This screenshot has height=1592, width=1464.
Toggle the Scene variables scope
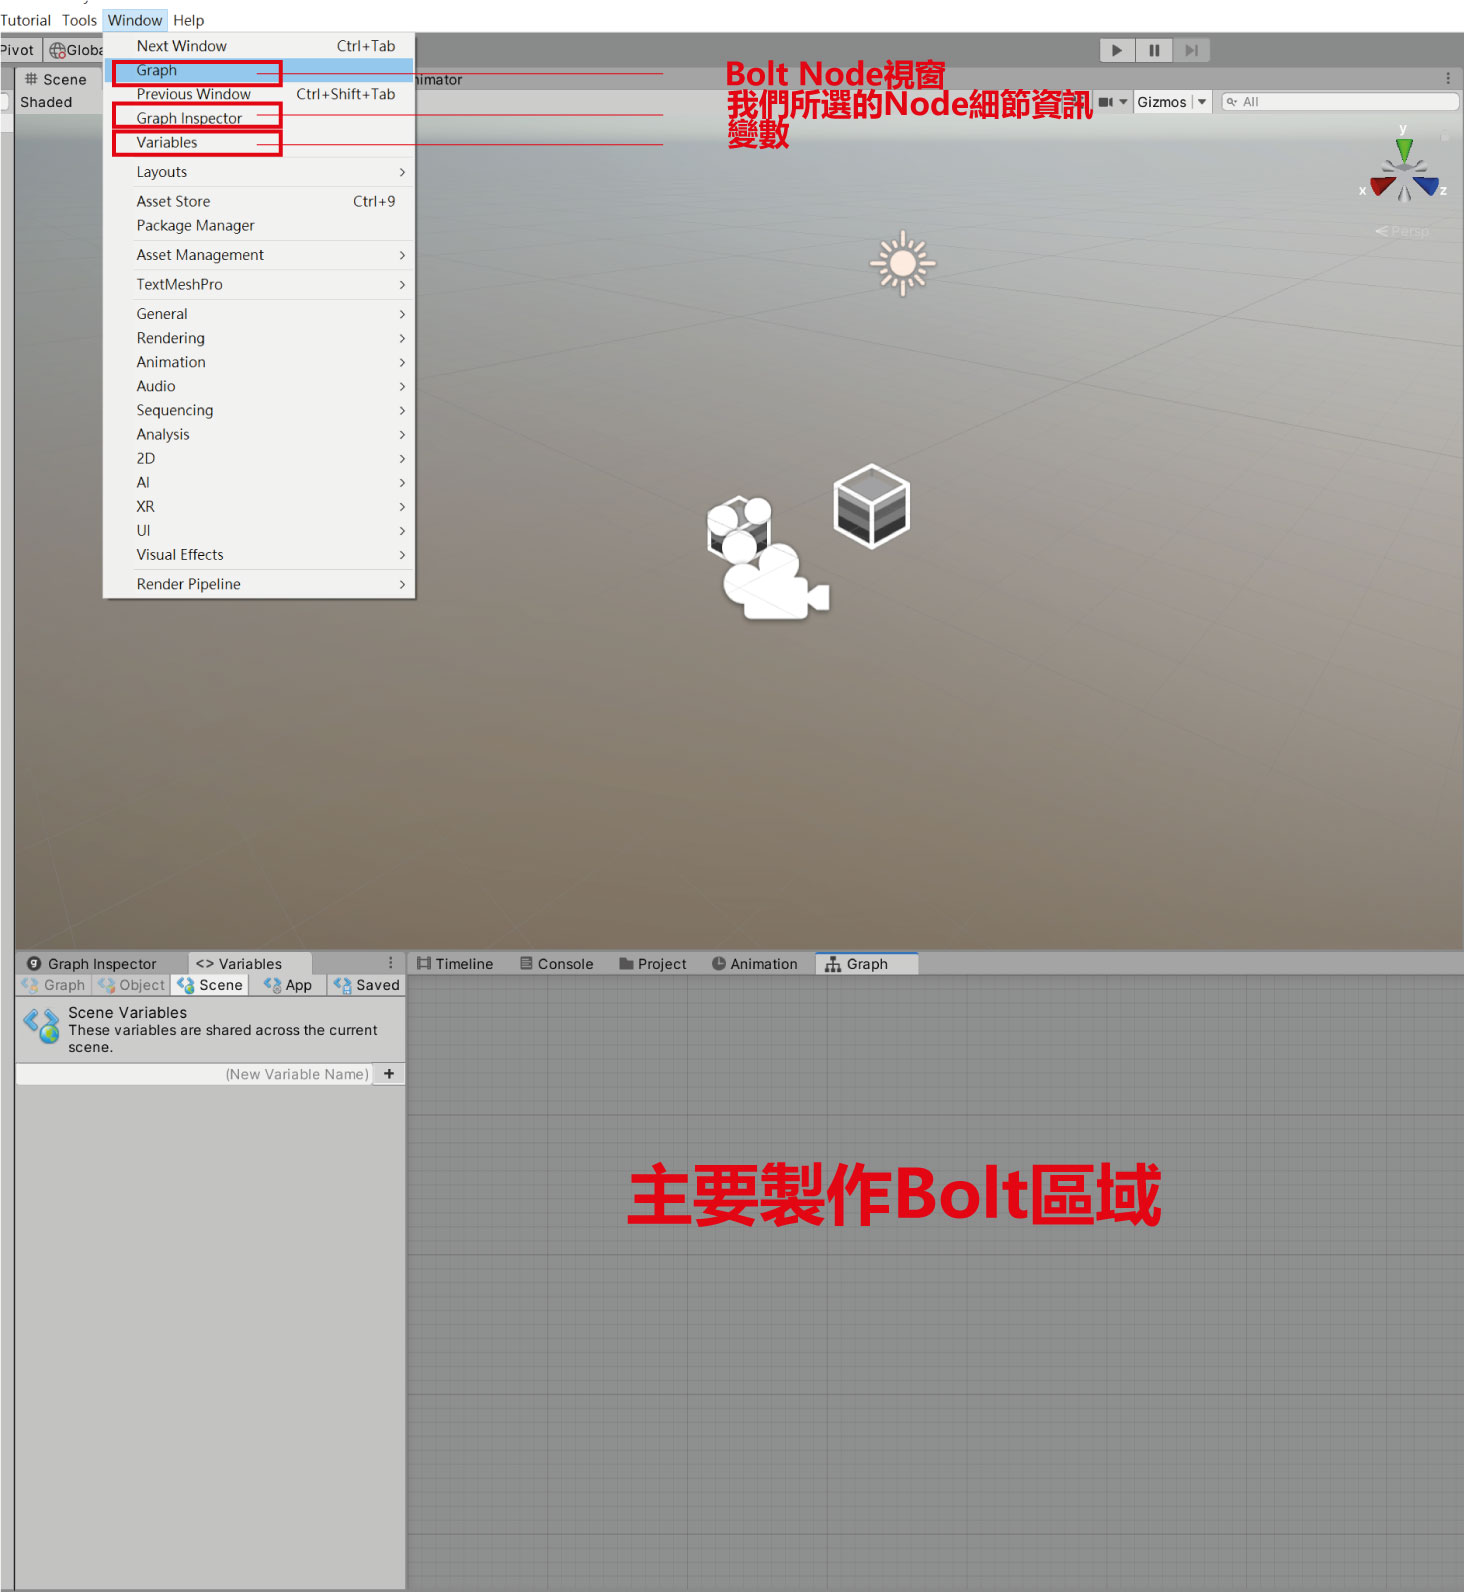point(210,985)
